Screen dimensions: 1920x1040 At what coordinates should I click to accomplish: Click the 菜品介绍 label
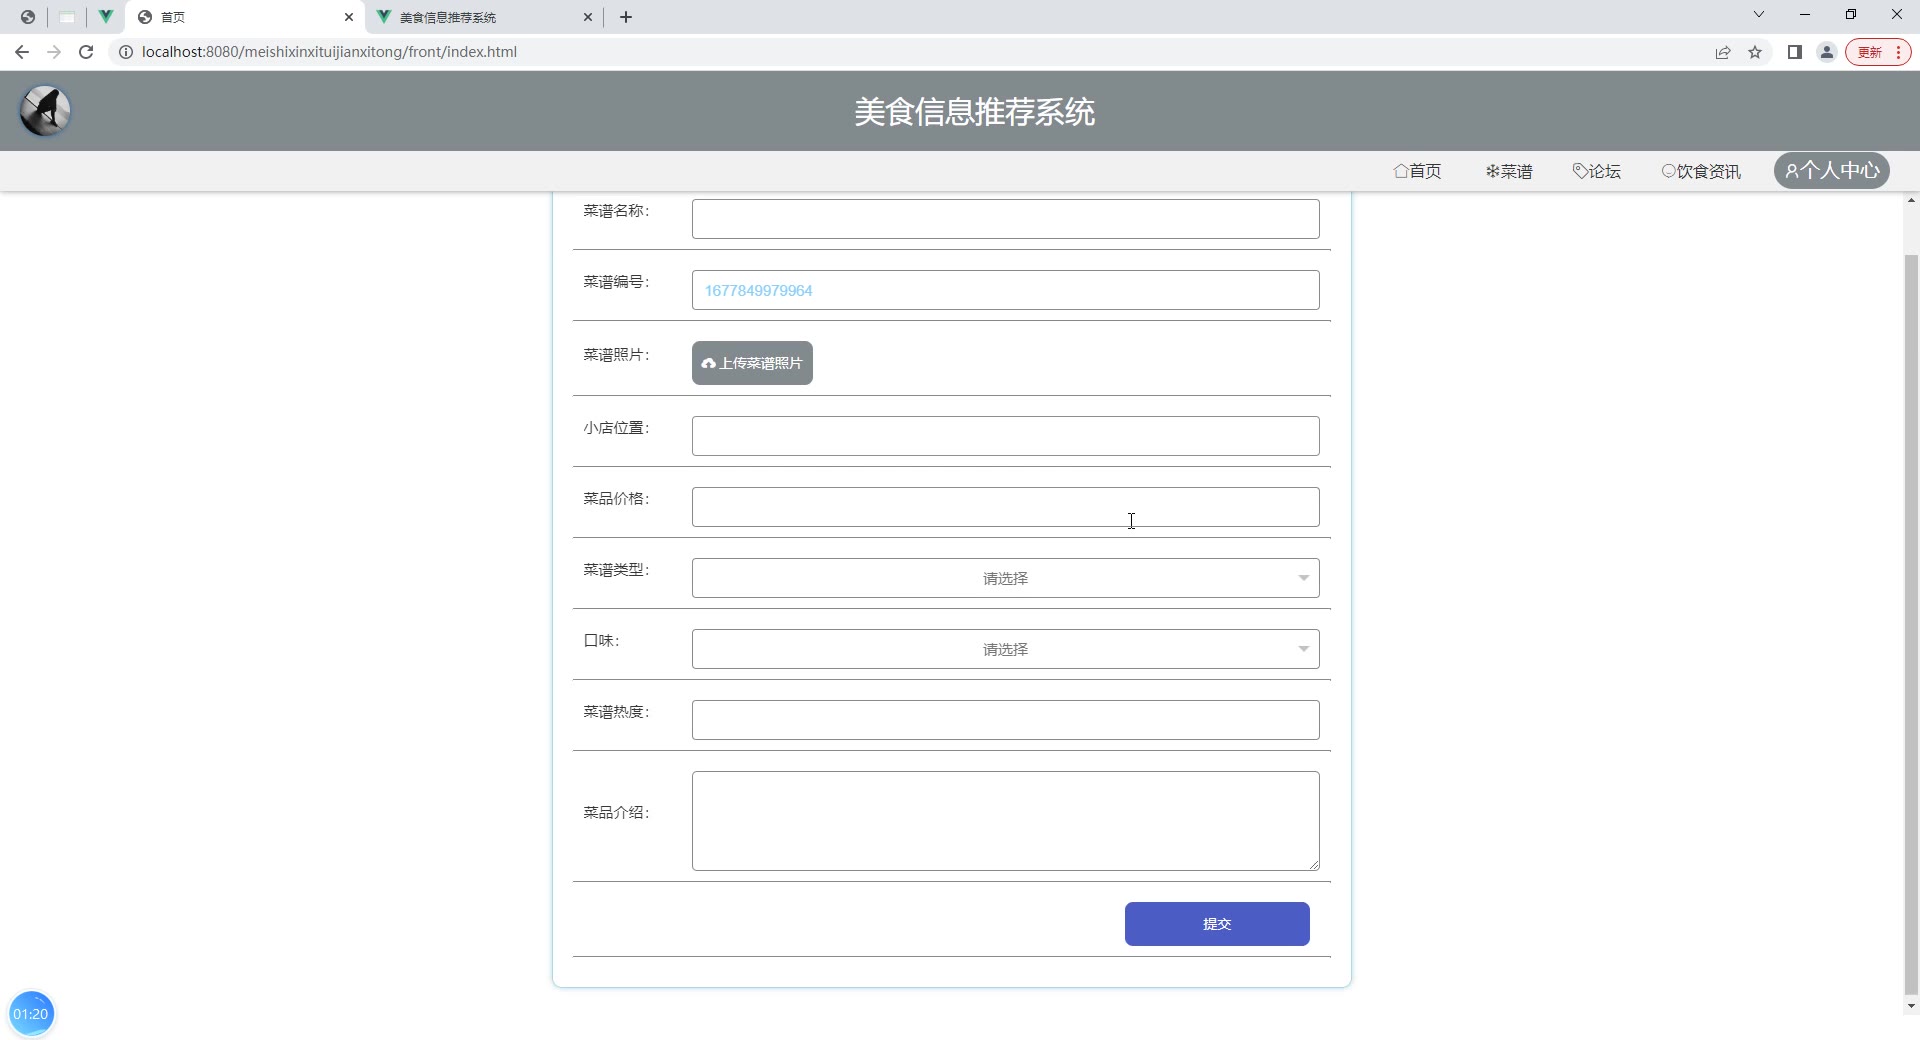point(617,813)
